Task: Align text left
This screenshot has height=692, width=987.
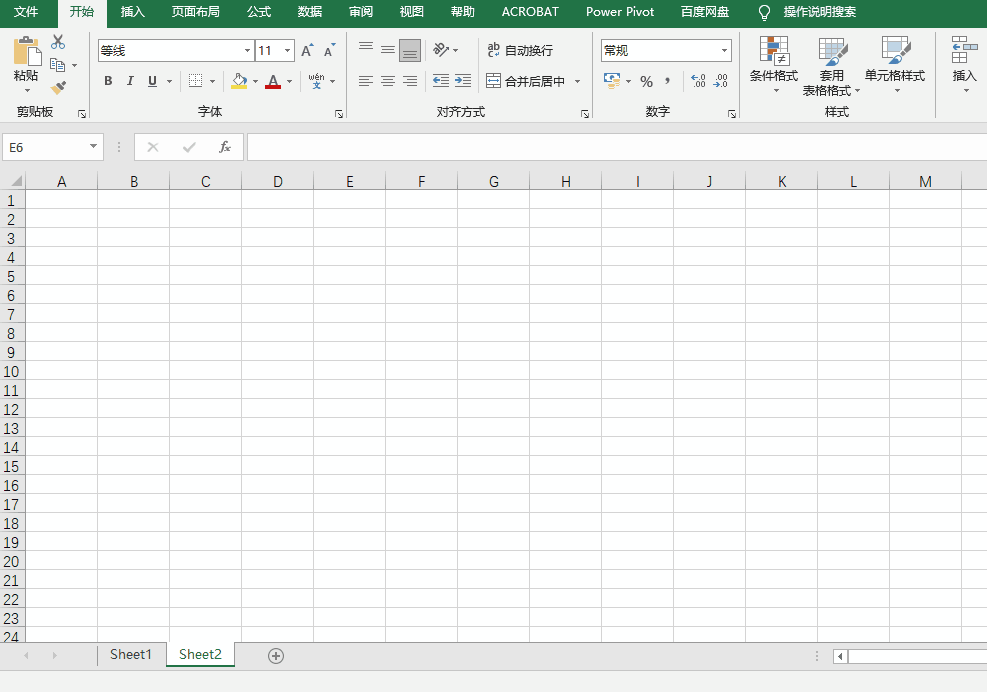Action: click(x=366, y=81)
